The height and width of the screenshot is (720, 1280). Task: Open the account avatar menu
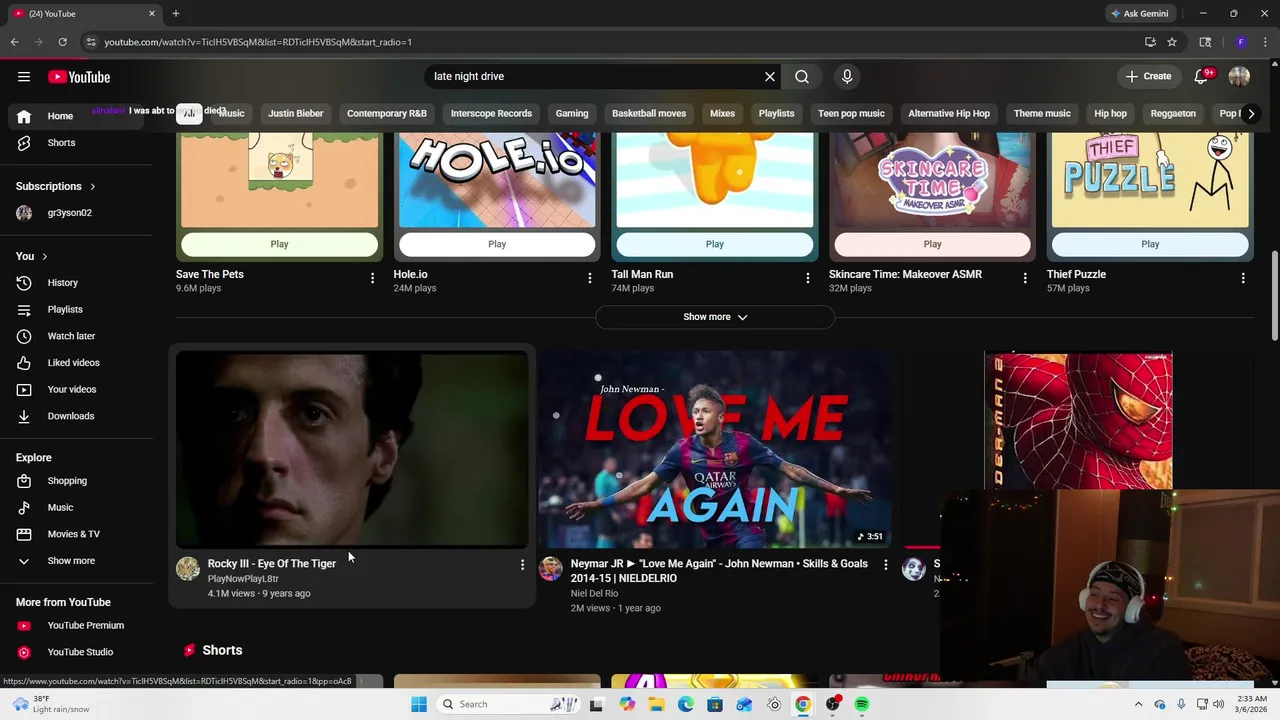coord(1239,76)
